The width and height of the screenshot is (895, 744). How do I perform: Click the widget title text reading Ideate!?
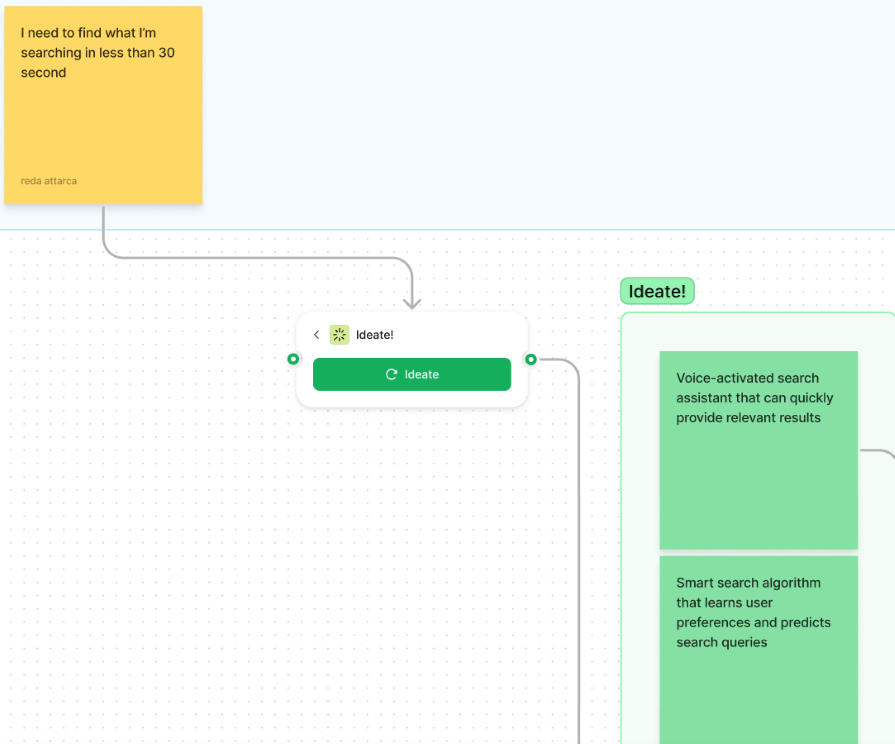click(x=374, y=335)
